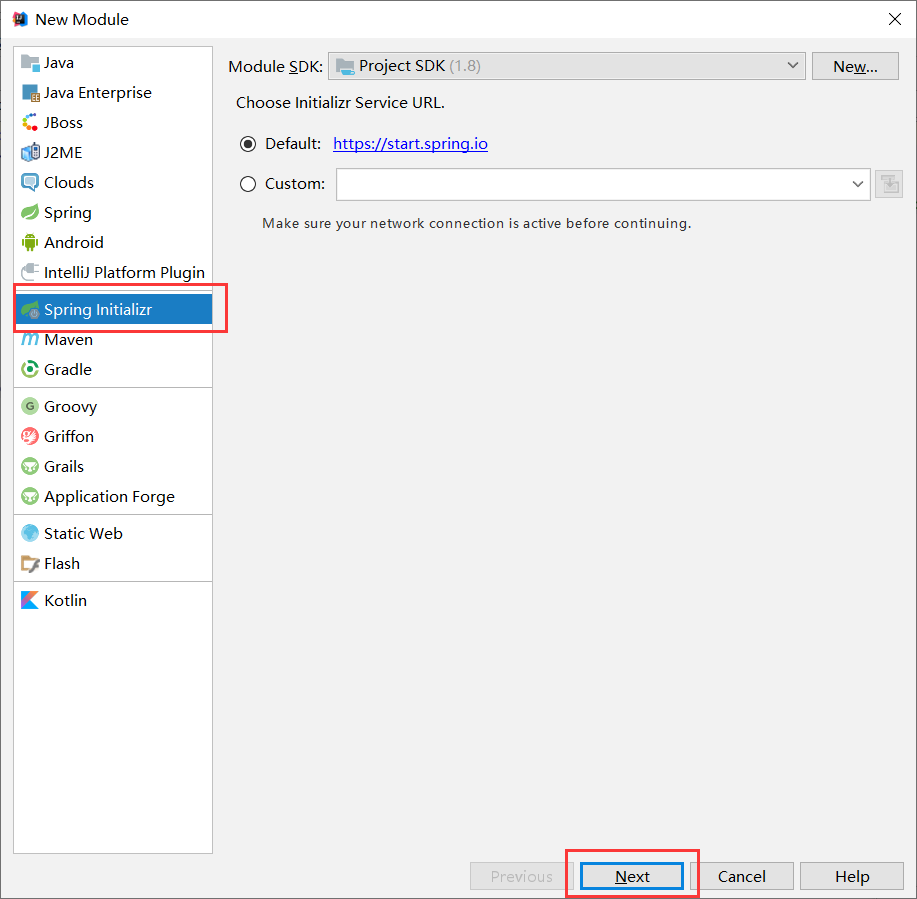Close the New Module dialog
917x899 pixels.
[894, 19]
